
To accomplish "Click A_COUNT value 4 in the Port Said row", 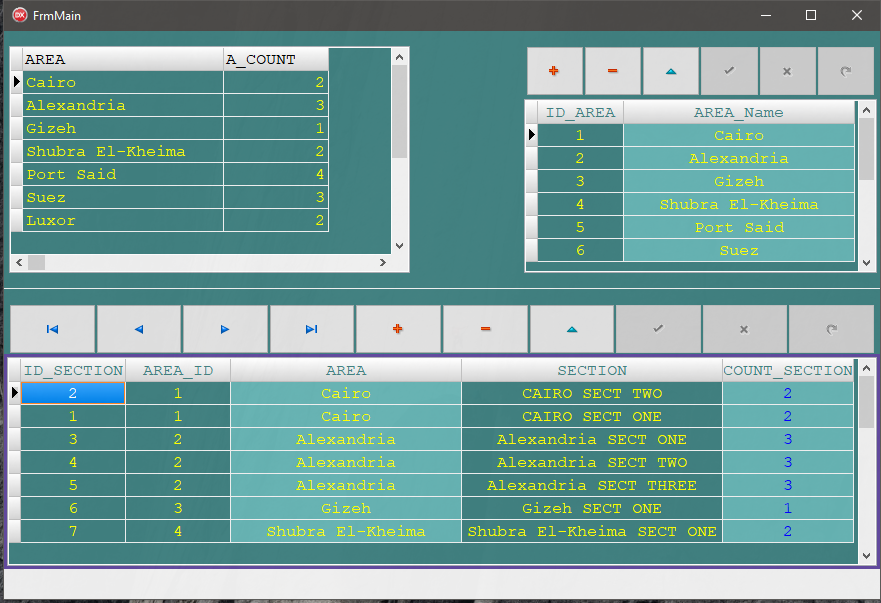I will 276,175.
